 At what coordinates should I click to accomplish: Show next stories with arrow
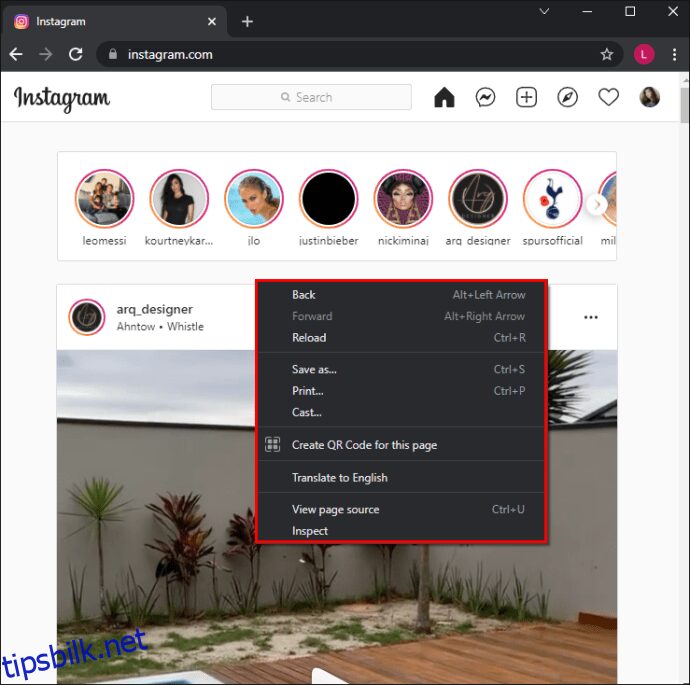pos(597,205)
